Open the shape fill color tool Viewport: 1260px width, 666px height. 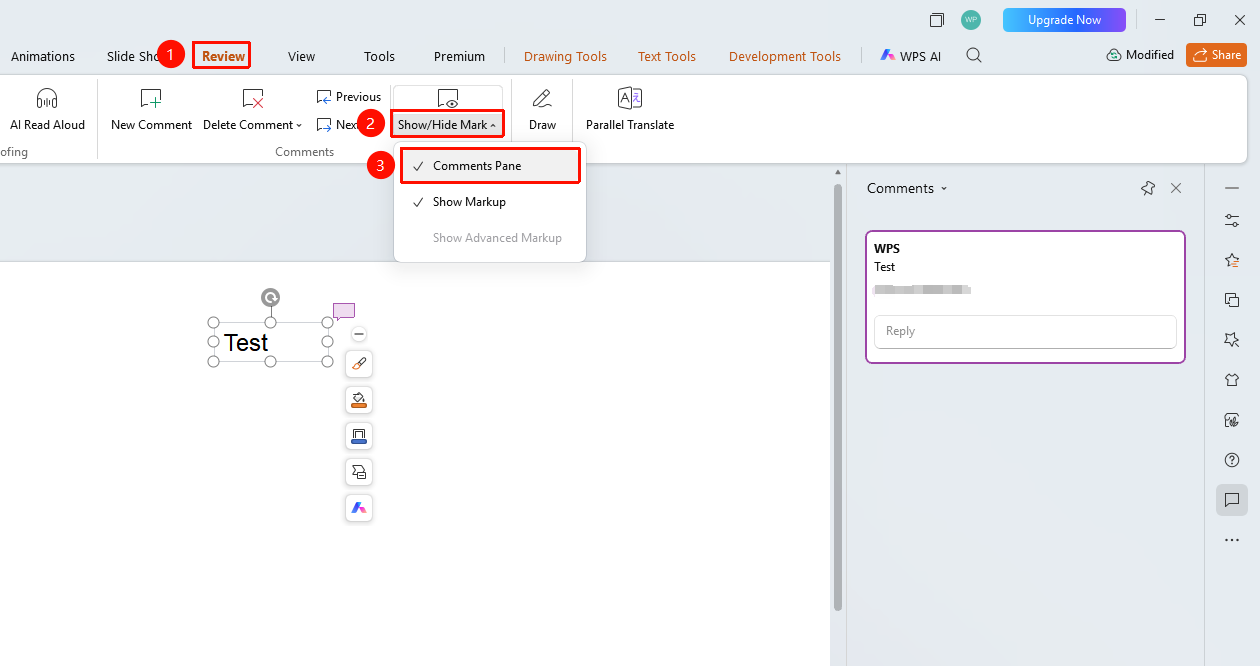(359, 400)
